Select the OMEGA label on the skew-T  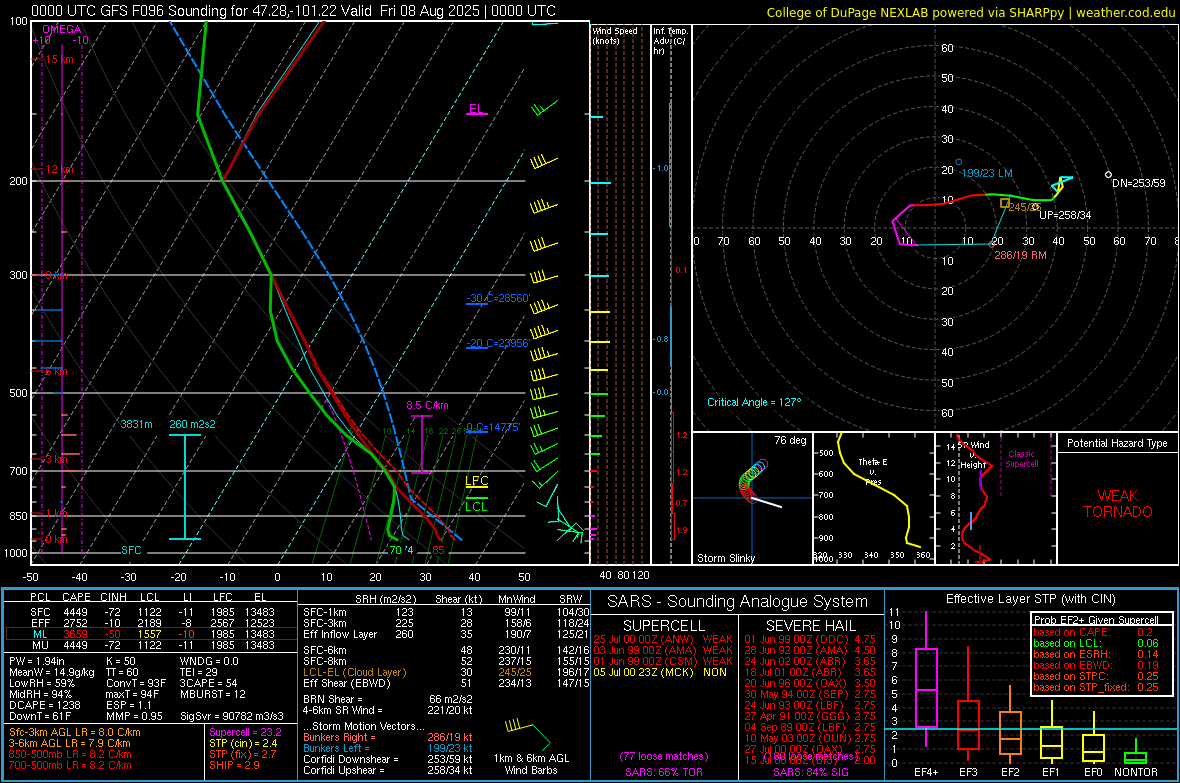[x=61, y=29]
